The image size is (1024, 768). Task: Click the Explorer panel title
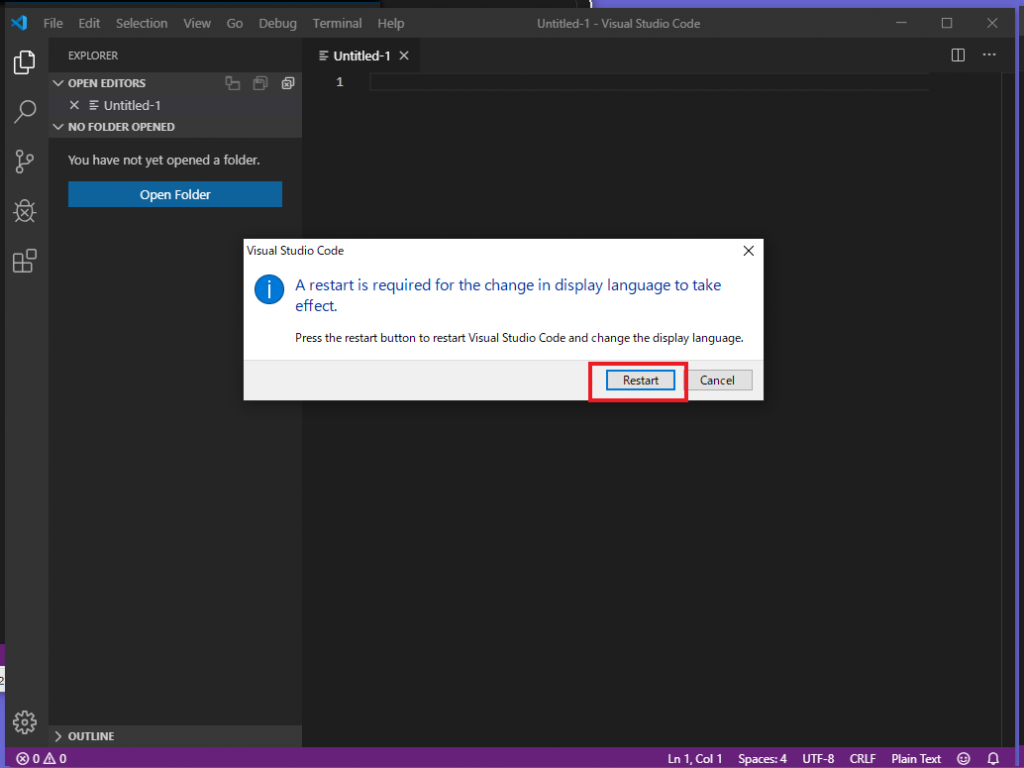tap(93, 56)
